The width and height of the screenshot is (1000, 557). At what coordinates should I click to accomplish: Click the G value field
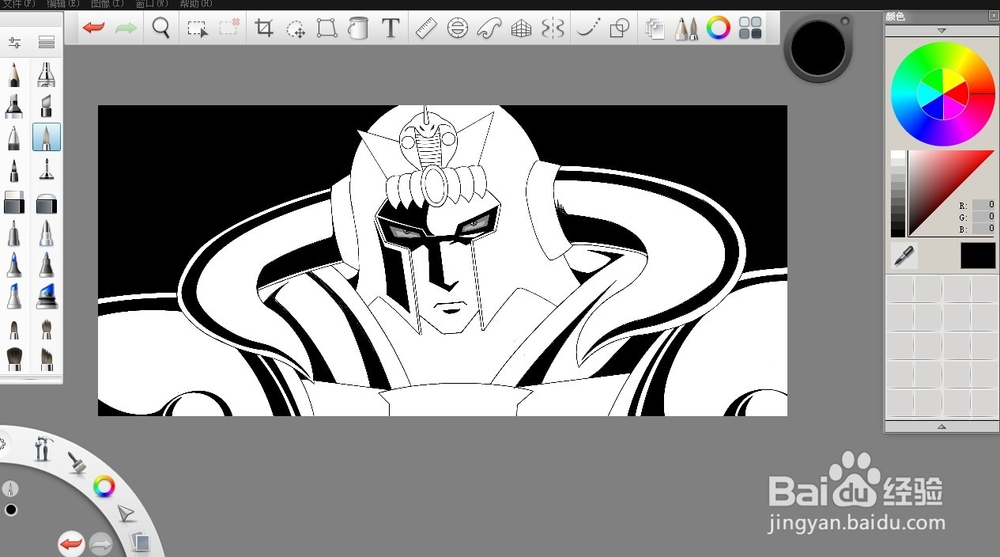[983, 217]
